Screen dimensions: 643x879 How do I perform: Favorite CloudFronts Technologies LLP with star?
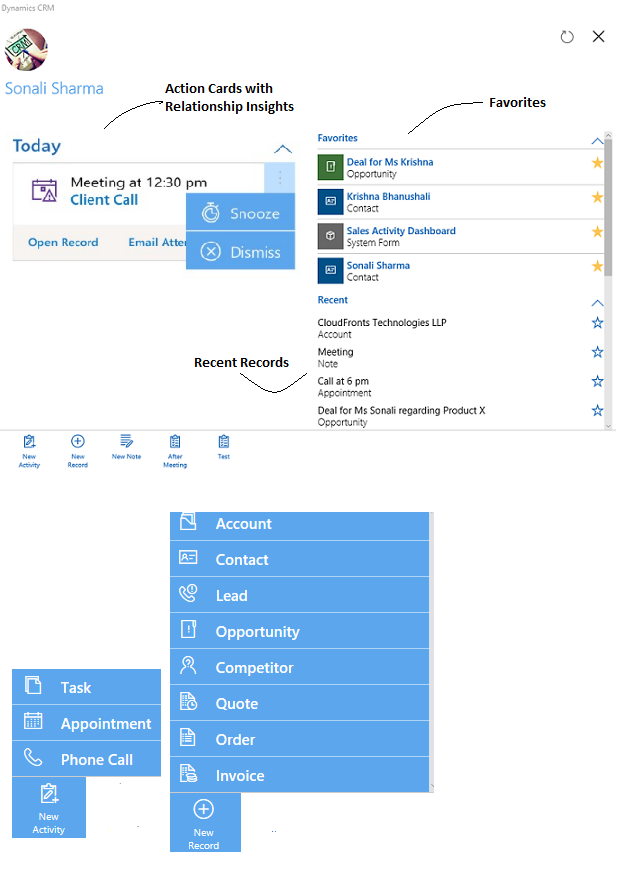click(x=597, y=322)
